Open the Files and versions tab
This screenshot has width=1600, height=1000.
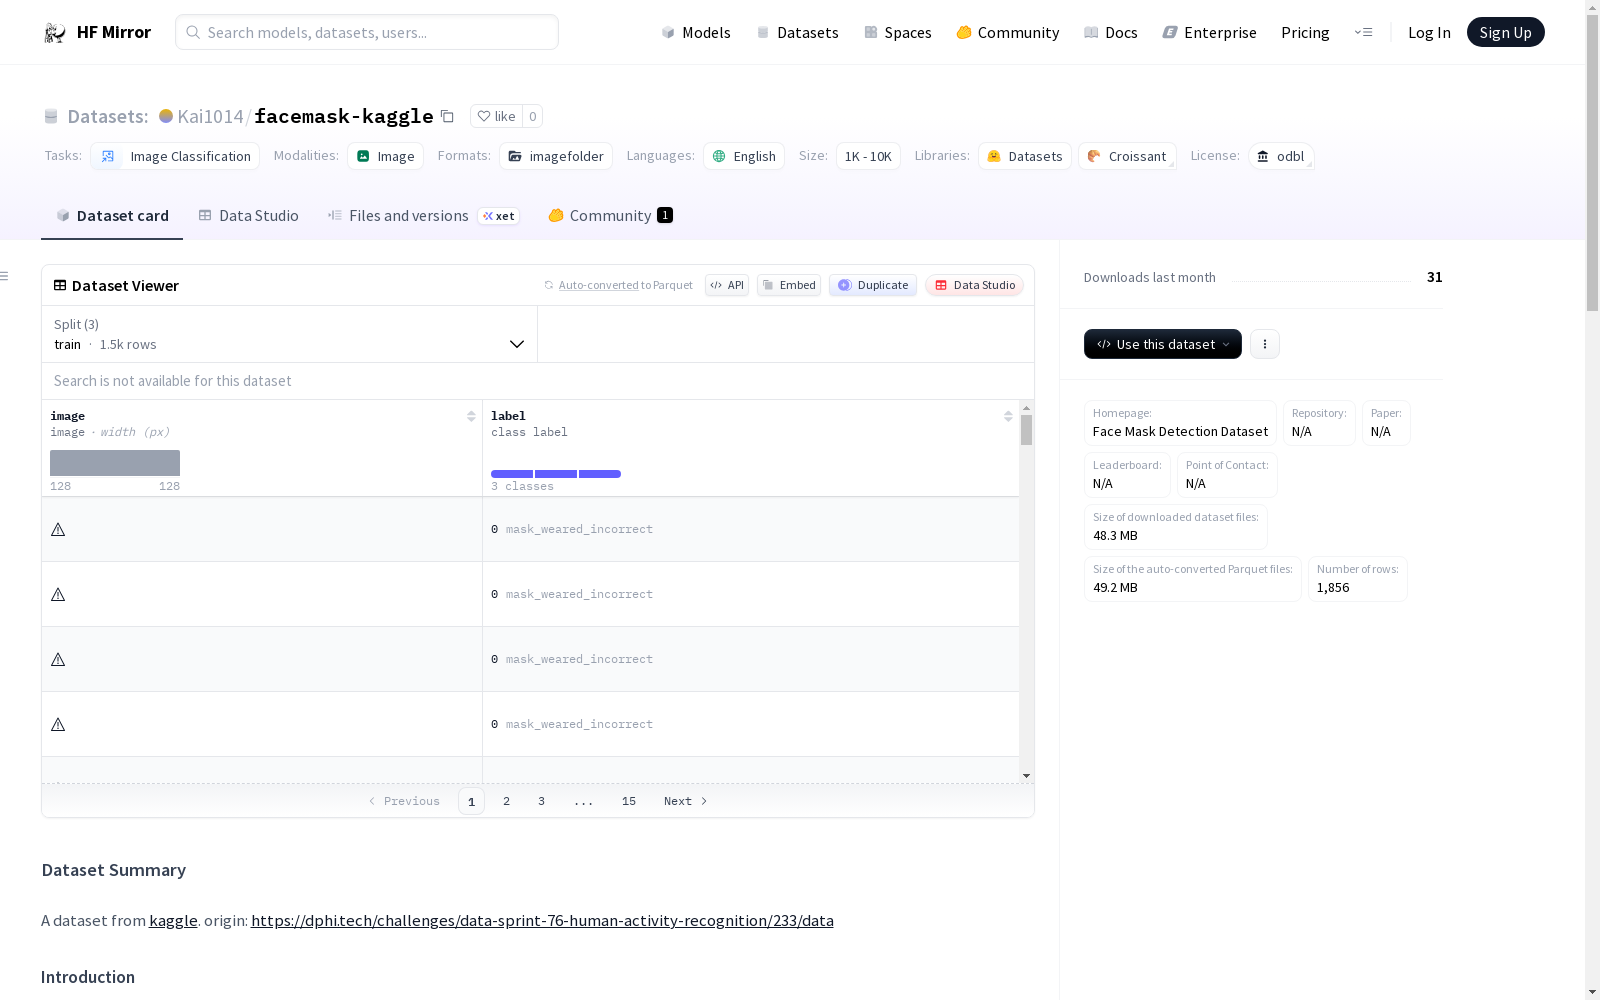[423, 216]
